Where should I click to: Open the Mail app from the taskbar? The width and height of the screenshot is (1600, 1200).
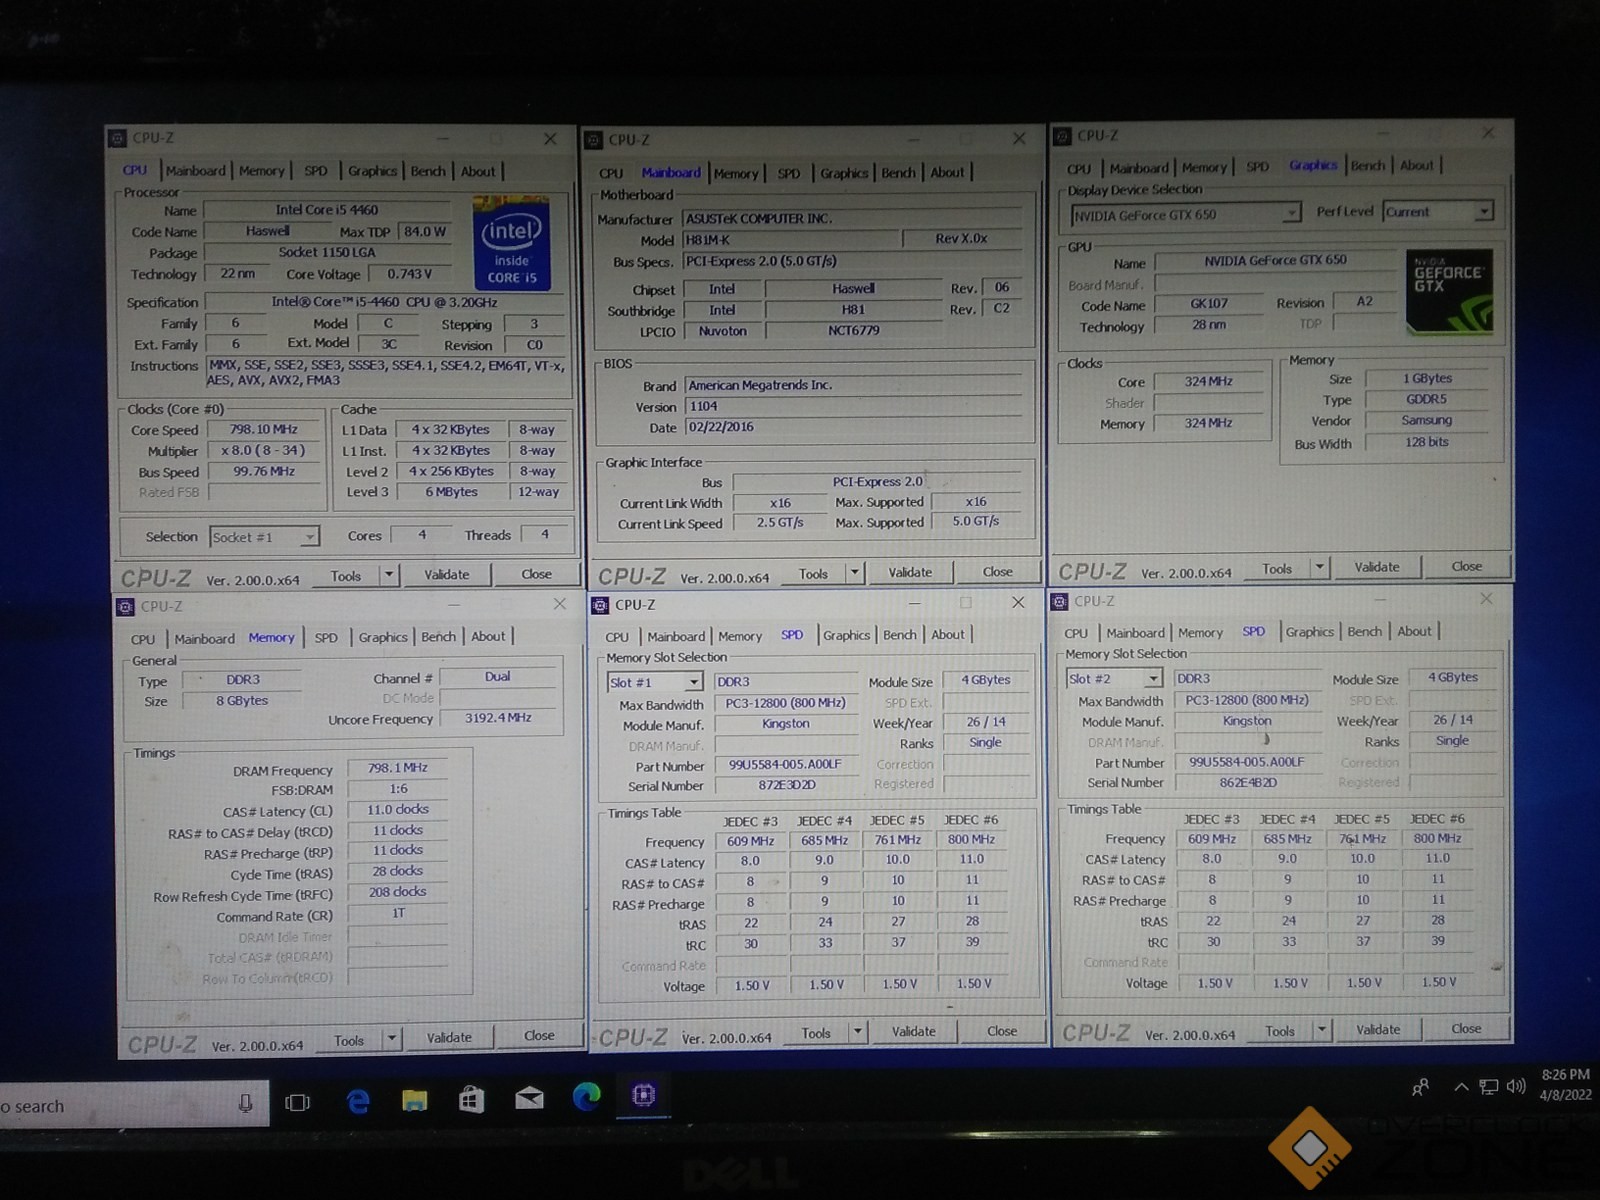529,1099
